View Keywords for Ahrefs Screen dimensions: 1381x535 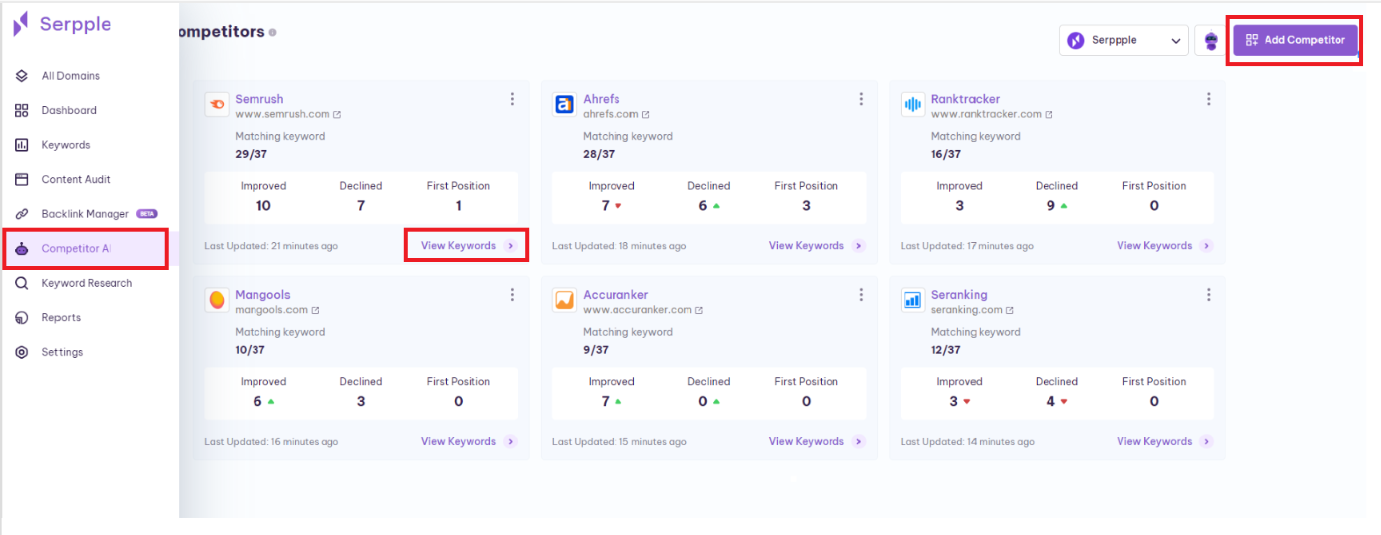click(816, 246)
